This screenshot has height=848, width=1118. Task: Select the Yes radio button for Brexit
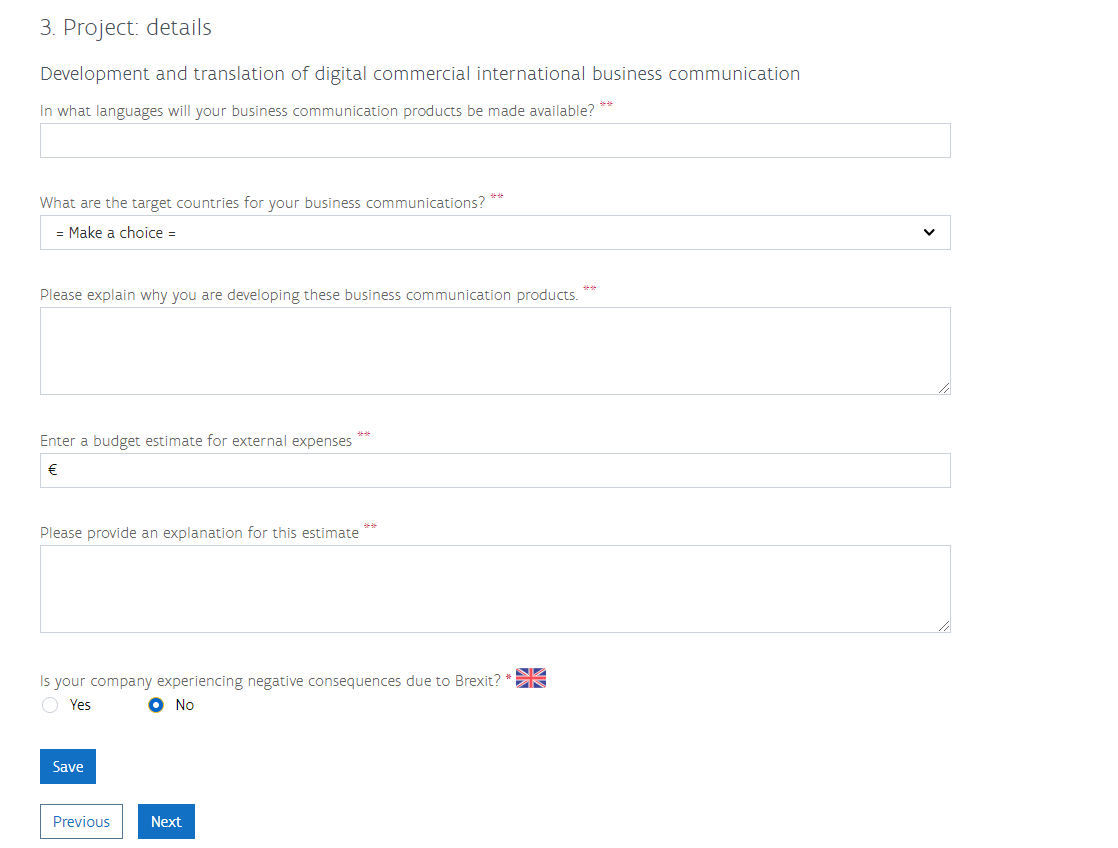click(x=50, y=705)
